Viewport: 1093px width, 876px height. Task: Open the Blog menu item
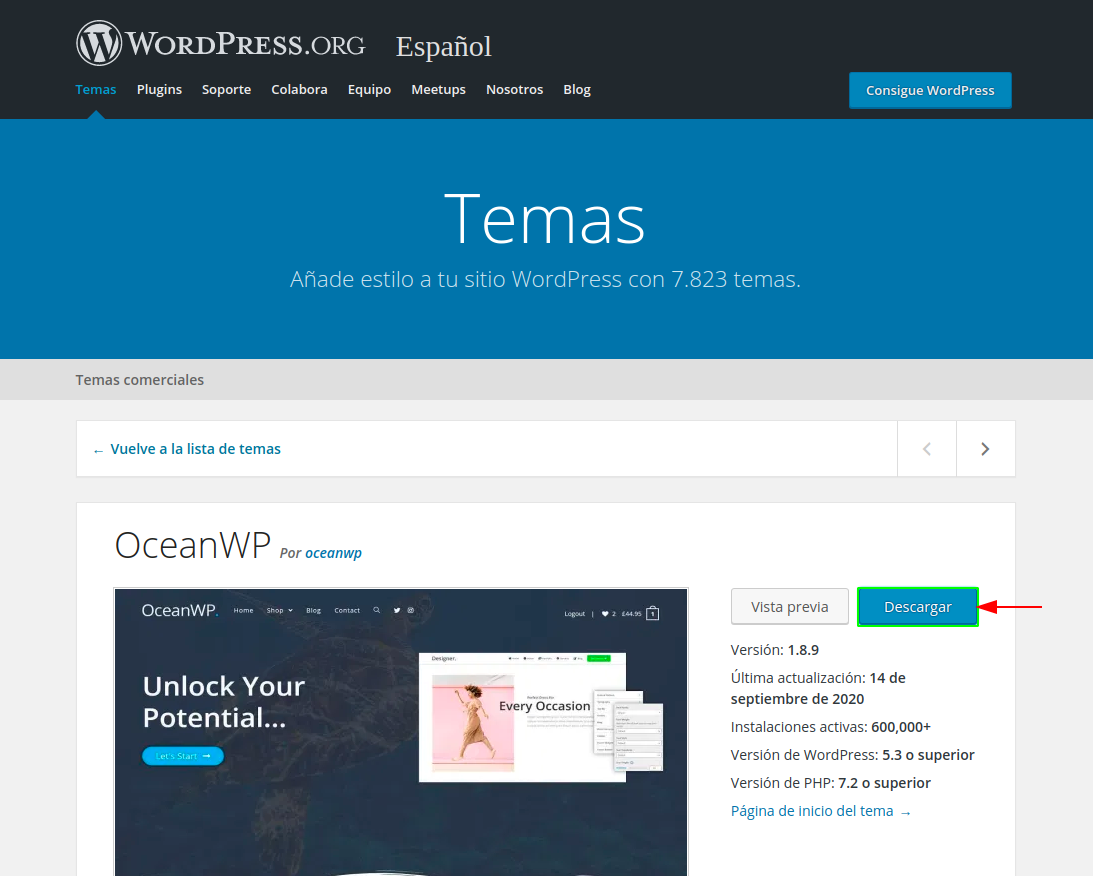[576, 89]
